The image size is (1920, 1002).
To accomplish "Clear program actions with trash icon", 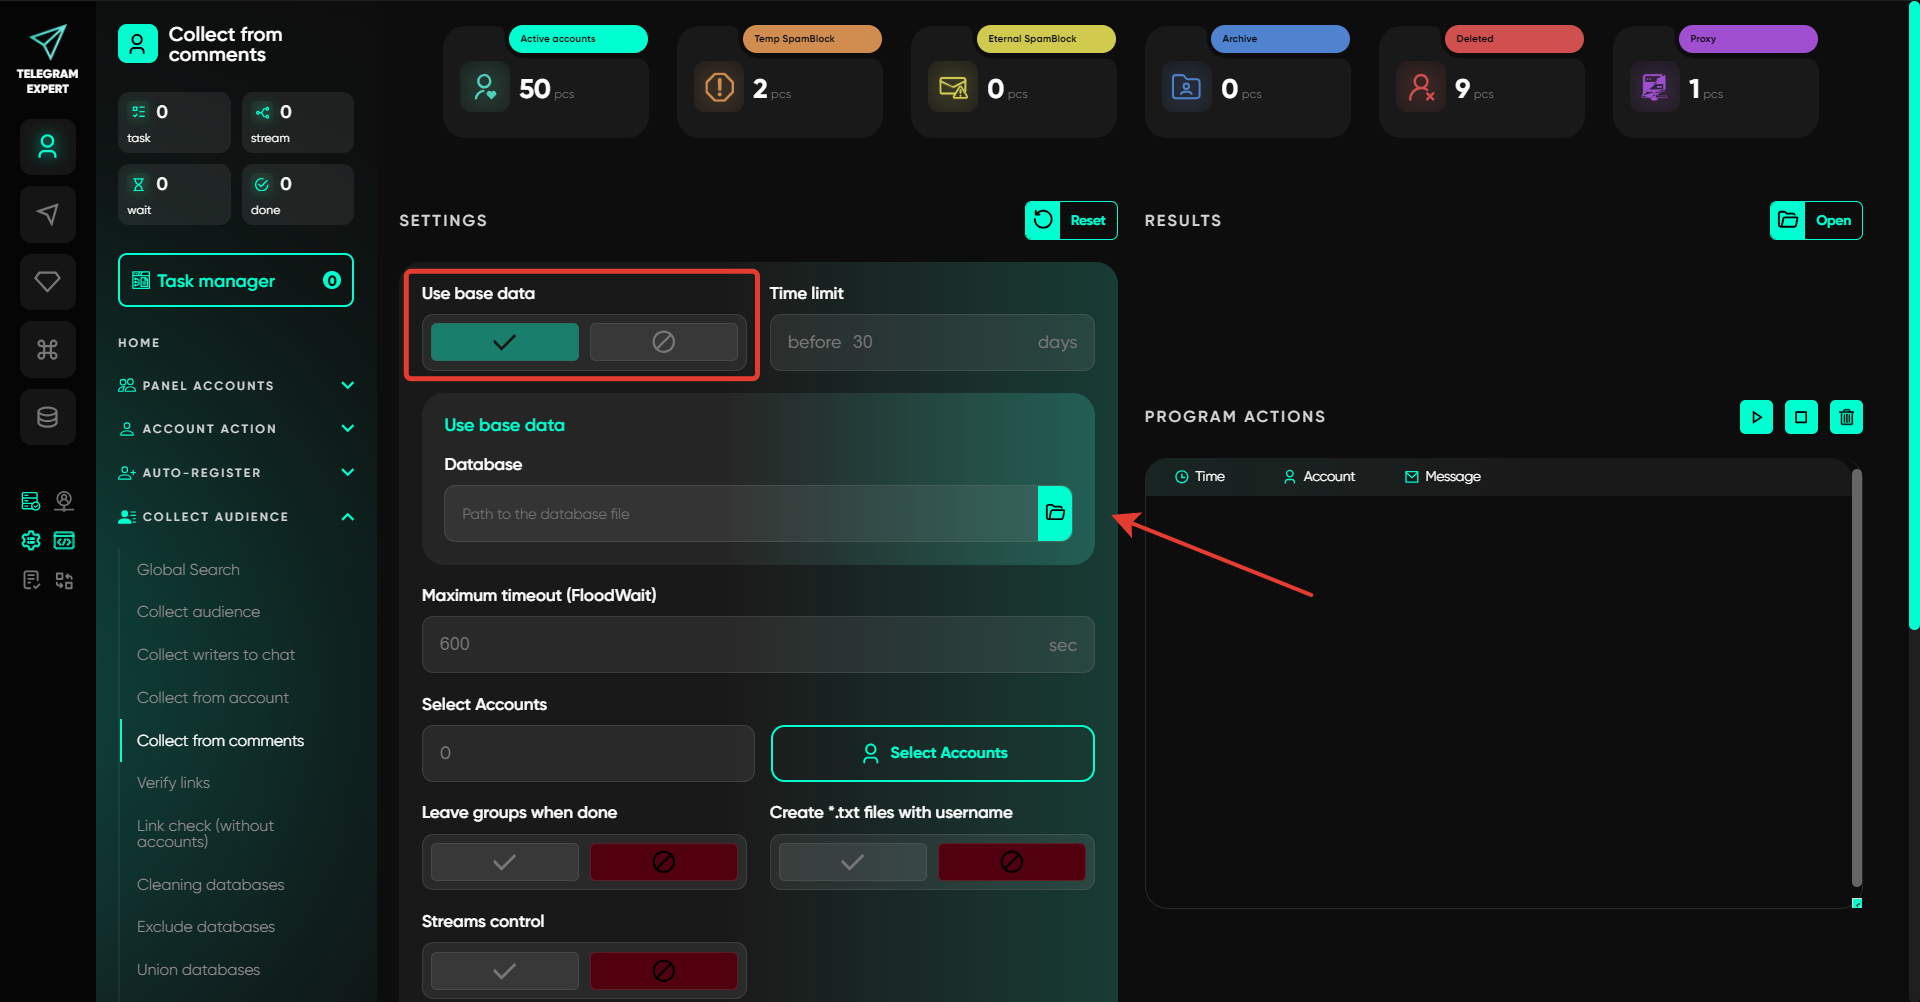I will [1846, 417].
